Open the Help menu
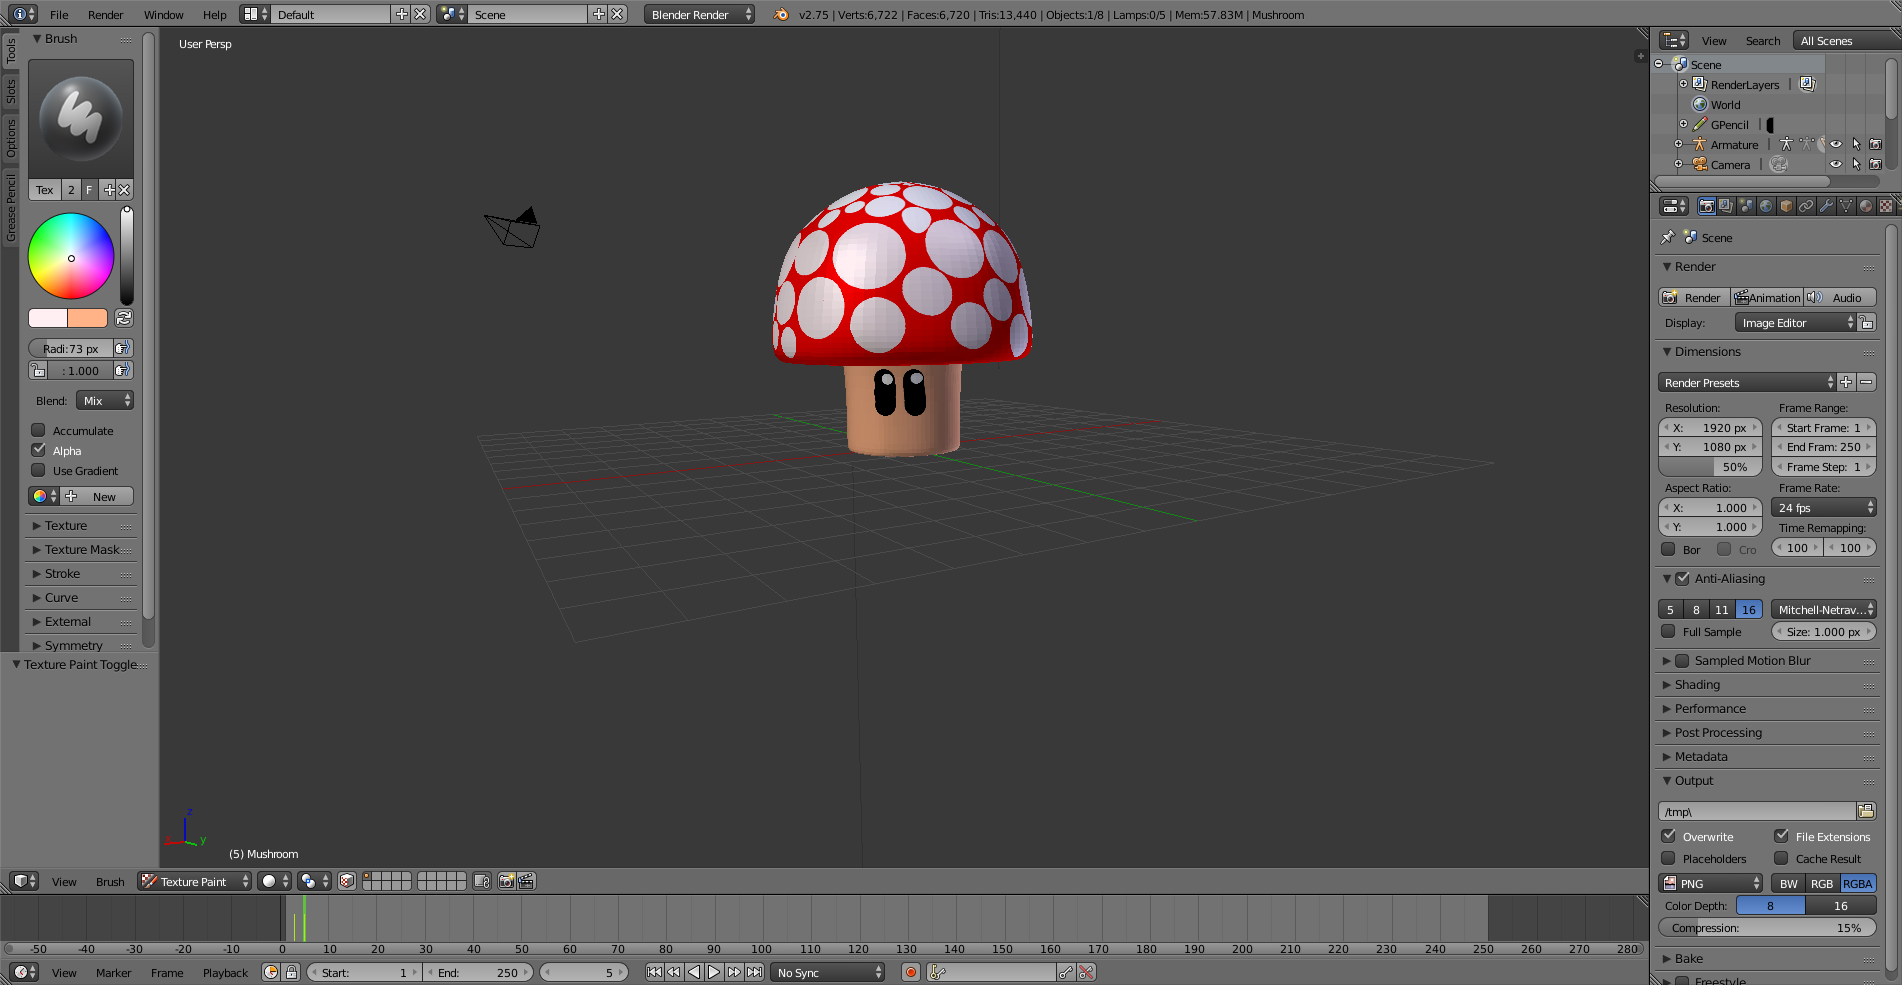1902x985 pixels. tap(214, 15)
